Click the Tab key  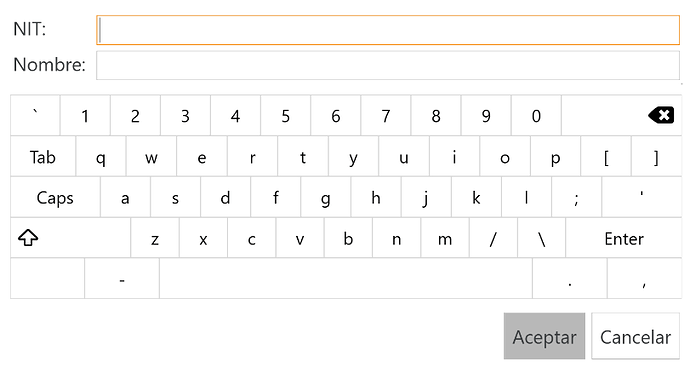coord(43,157)
